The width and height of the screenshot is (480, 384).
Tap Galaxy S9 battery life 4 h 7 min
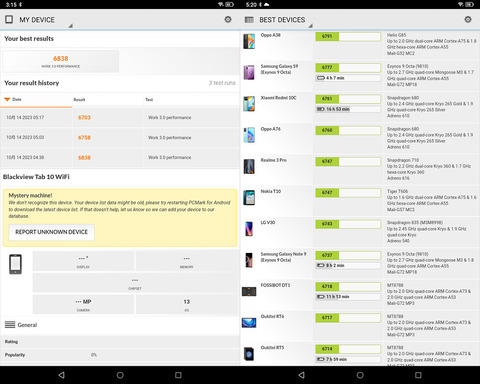[348, 78]
